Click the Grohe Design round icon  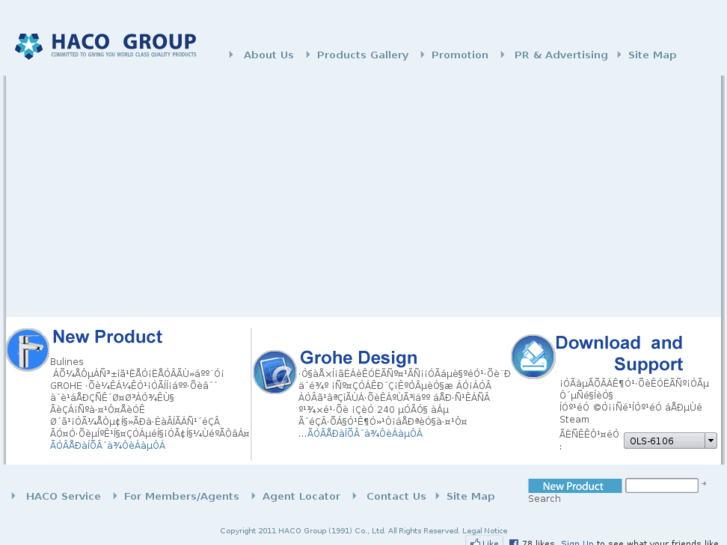pos(274,372)
